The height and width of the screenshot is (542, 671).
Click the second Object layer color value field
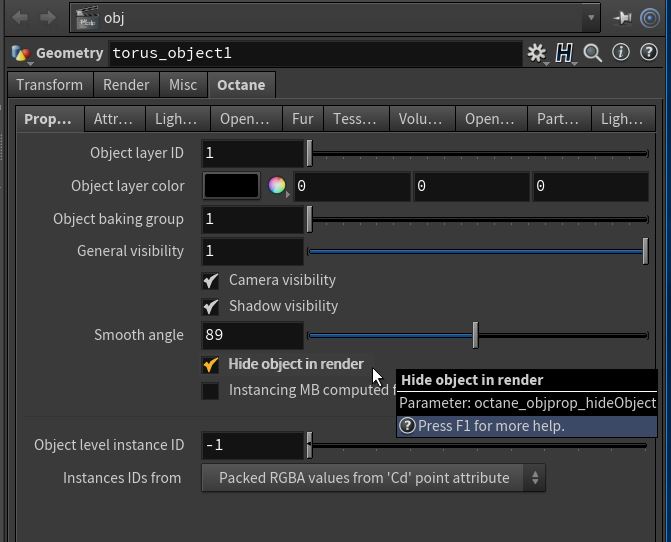pos(471,186)
